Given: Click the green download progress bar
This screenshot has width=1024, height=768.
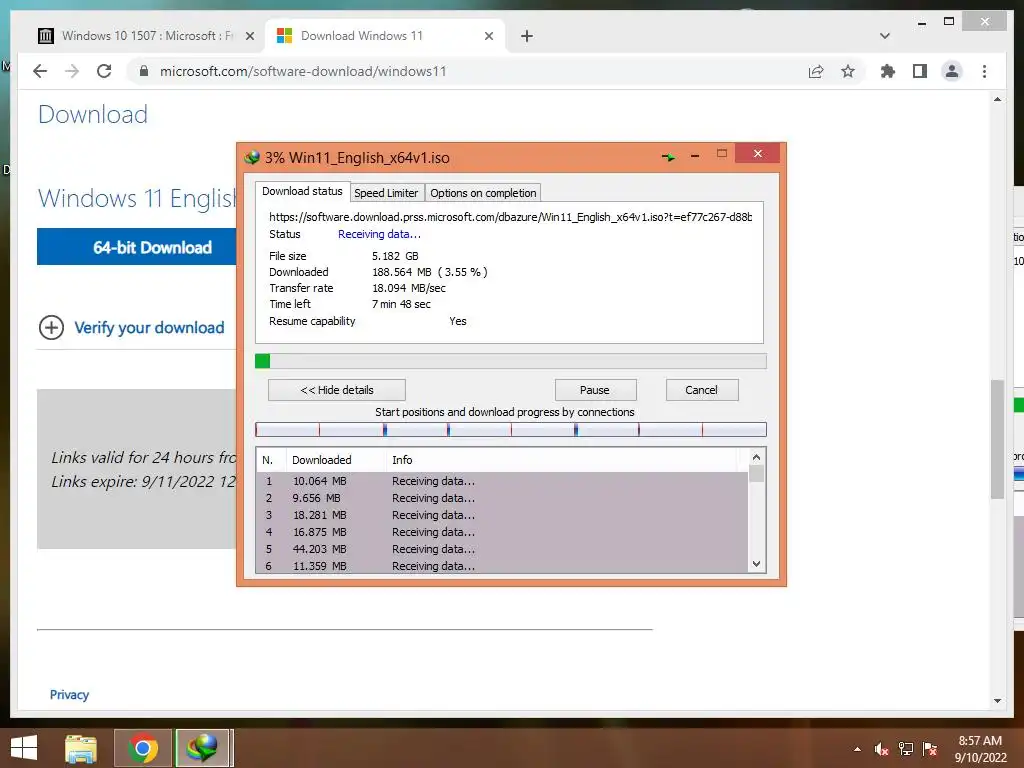Looking at the screenshot, I should (511, 361).
